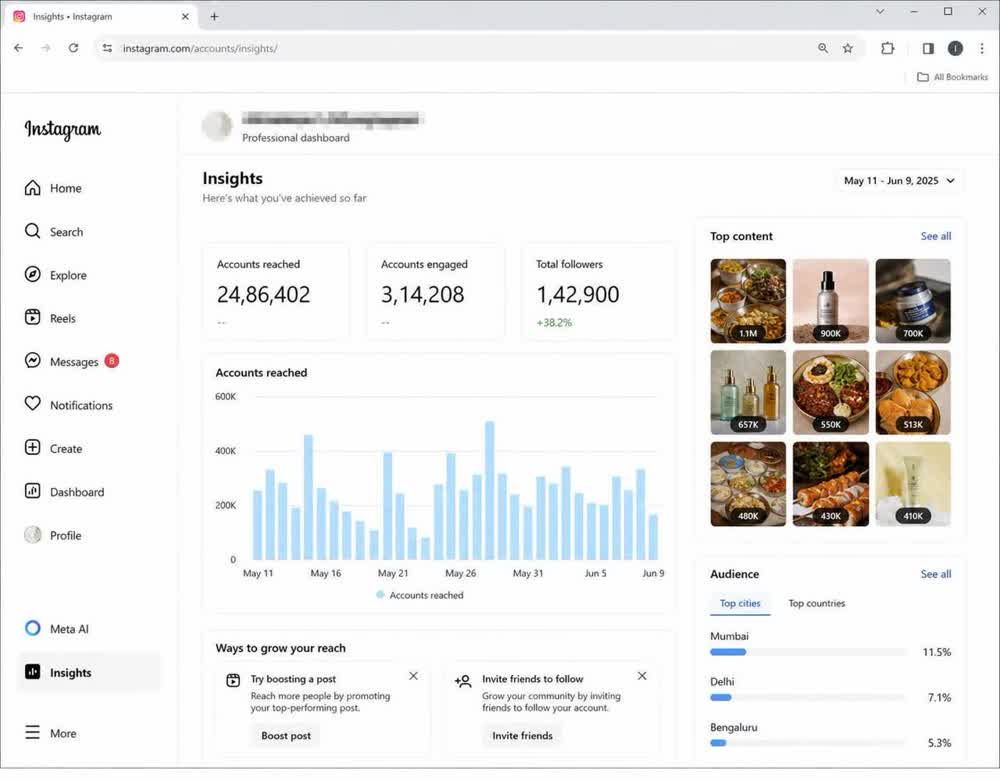Open Messages with 8 unread badge

71,362
